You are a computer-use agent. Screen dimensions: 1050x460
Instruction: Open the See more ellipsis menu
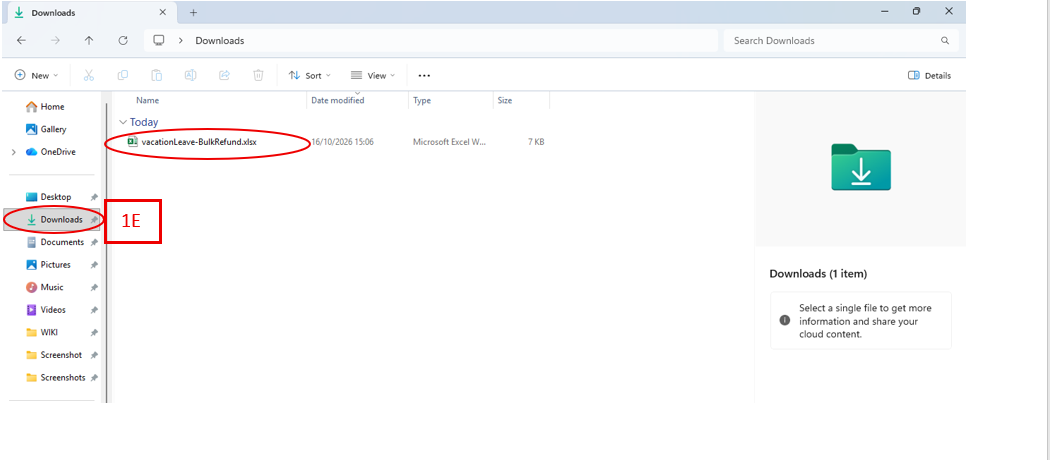click(x=424, y=76)
